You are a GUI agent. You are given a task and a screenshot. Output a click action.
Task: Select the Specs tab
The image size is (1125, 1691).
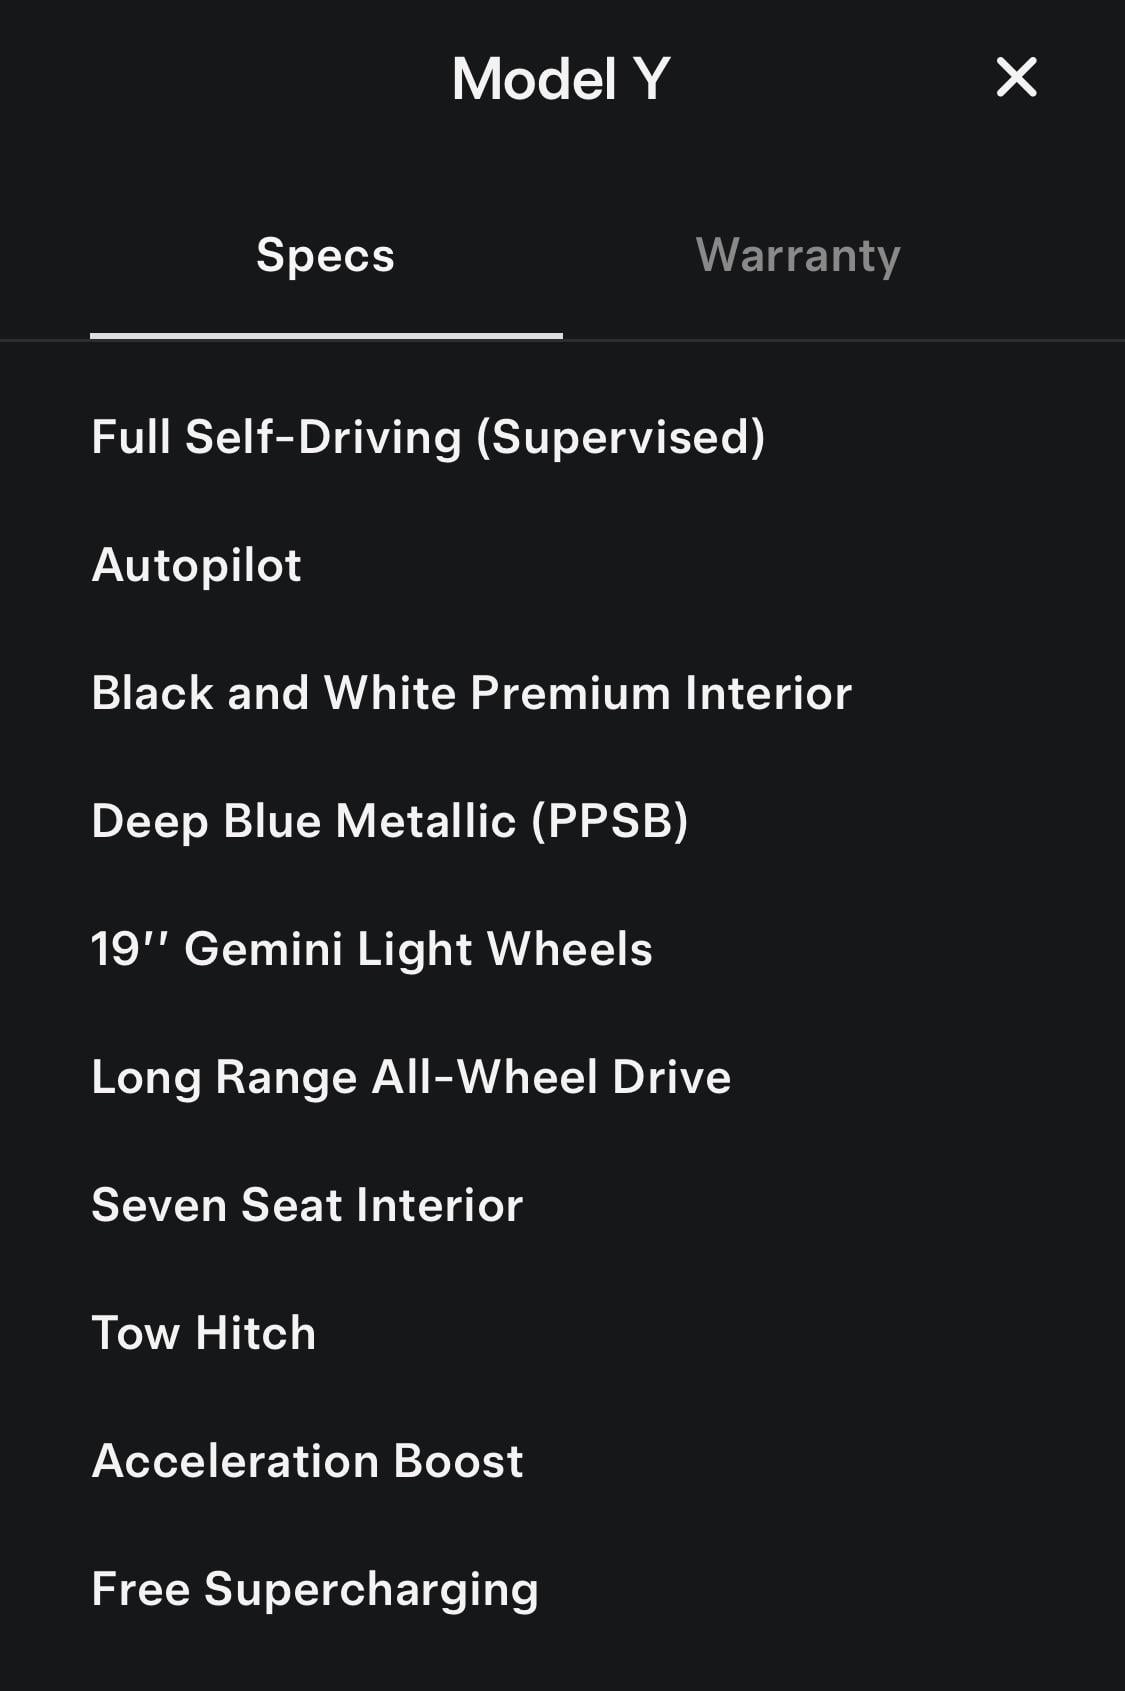[325, 255]
